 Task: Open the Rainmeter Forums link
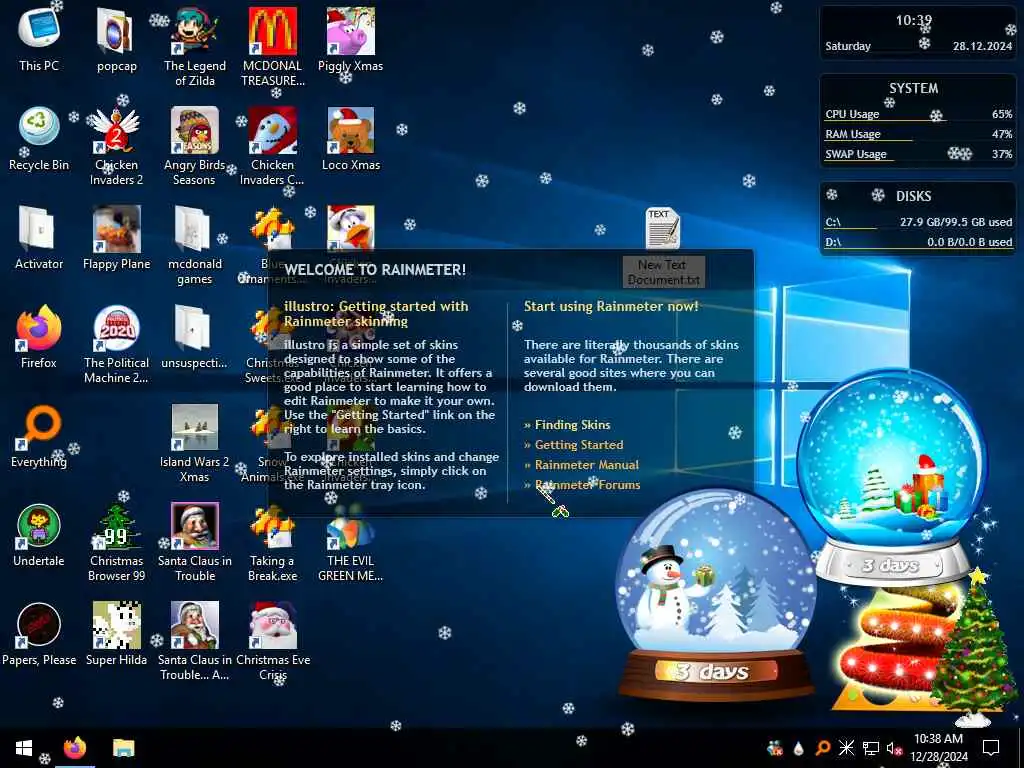[x=587, y=485]
